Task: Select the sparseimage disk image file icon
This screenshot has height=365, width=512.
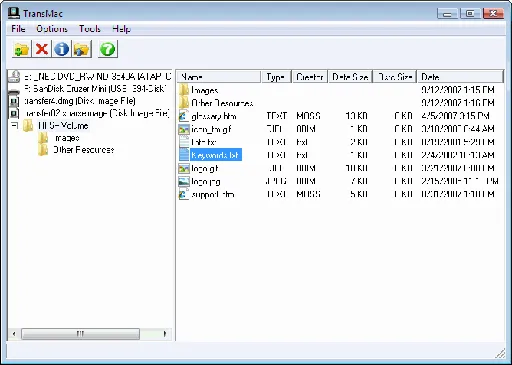Action: coord(14,113)
